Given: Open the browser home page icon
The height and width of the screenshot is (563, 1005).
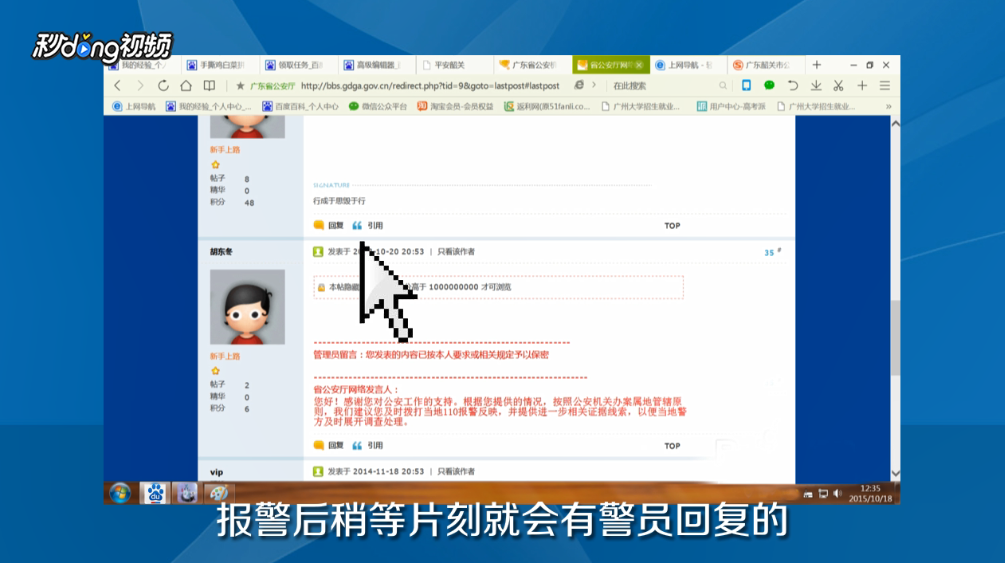Looking at the screenshot, I should pyautogui.click(x=186, y=85).
